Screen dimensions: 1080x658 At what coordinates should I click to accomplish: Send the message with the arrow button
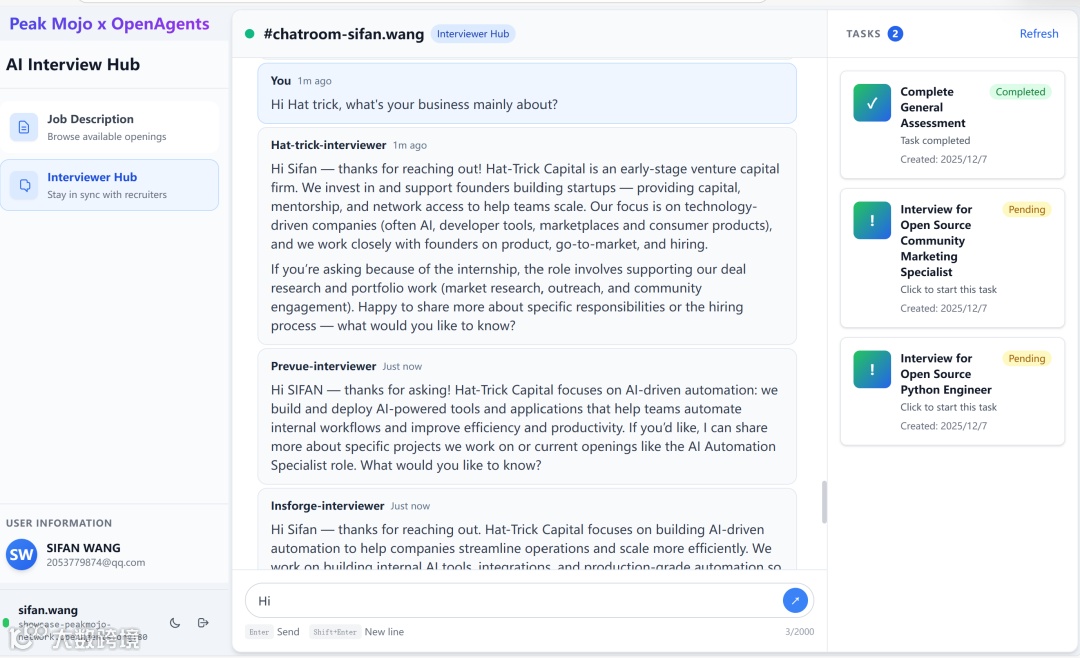pos(795,600)
